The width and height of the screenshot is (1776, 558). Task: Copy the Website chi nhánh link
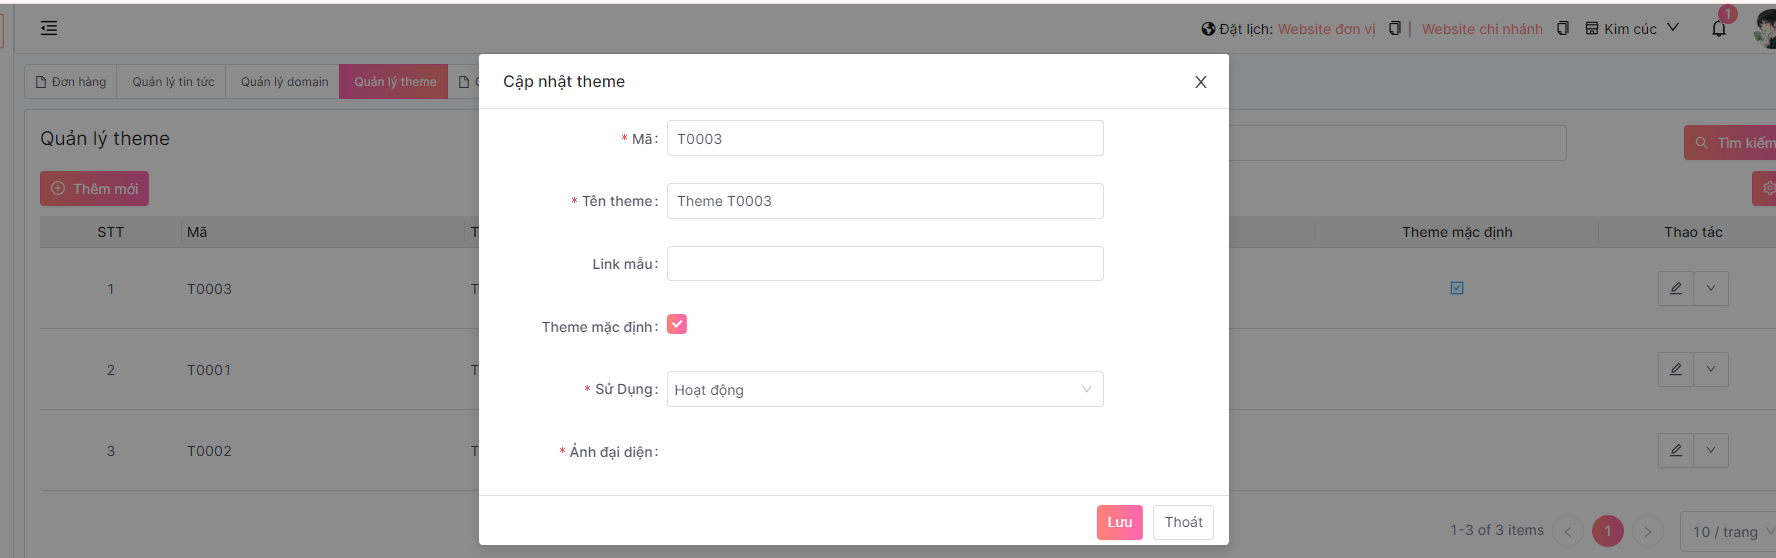tap(1562, 29)
